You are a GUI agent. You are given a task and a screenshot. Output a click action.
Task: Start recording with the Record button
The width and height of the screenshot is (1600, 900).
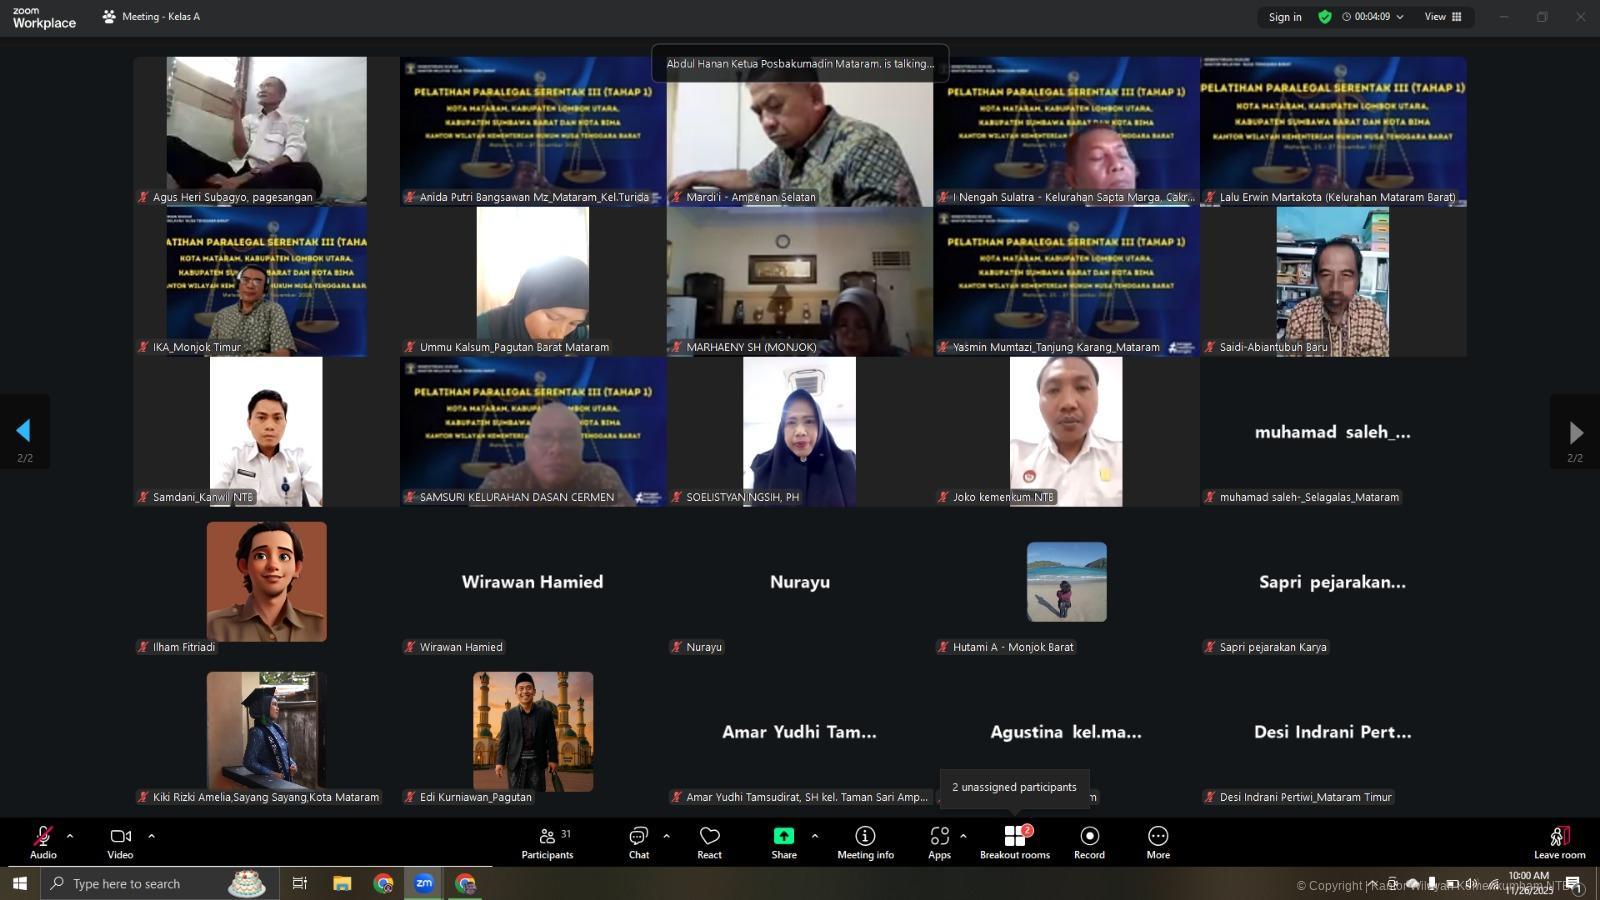click(x=1089, y=842)
